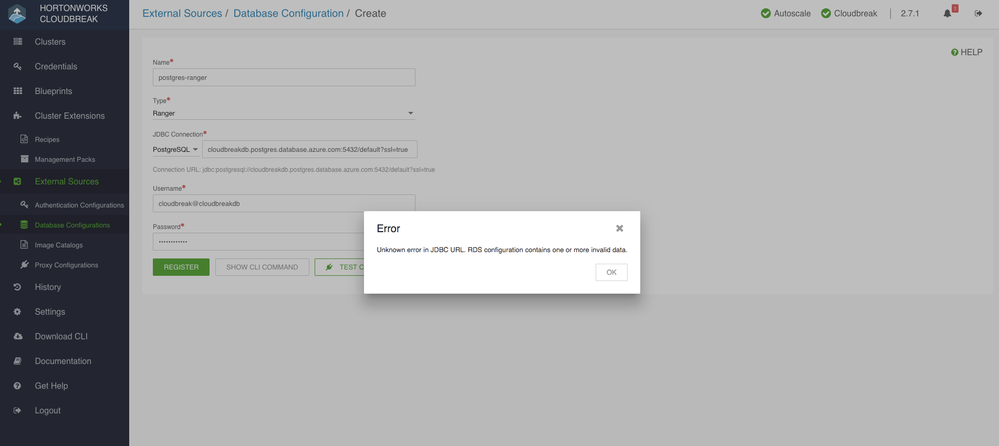Screen dimensions: 999x446
Task: Click the Authentication Configurations key icon
Action: (24, 205)
